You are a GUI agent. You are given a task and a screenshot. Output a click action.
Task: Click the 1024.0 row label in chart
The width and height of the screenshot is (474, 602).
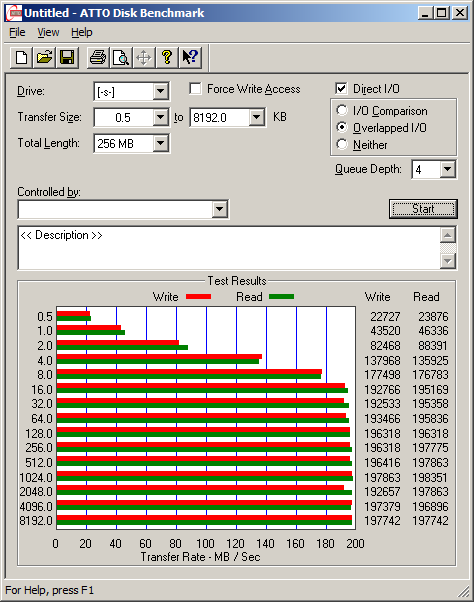tap(36, 477)
